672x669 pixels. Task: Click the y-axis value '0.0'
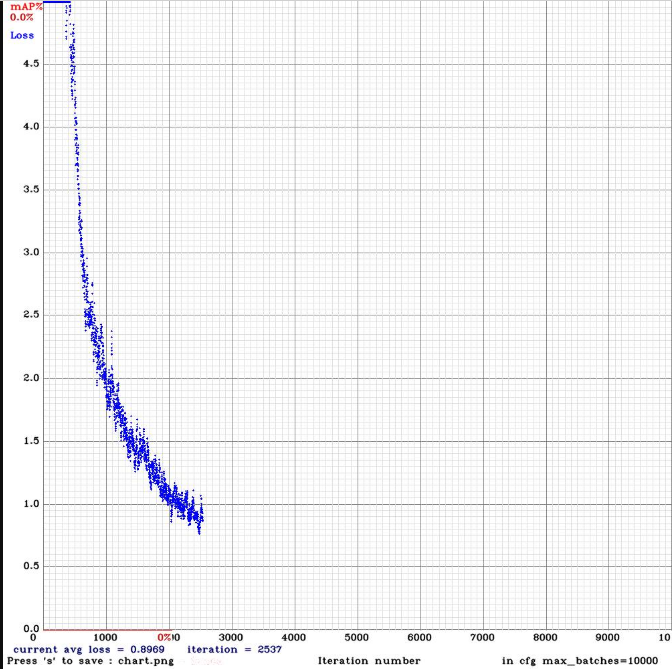point(31,629)
